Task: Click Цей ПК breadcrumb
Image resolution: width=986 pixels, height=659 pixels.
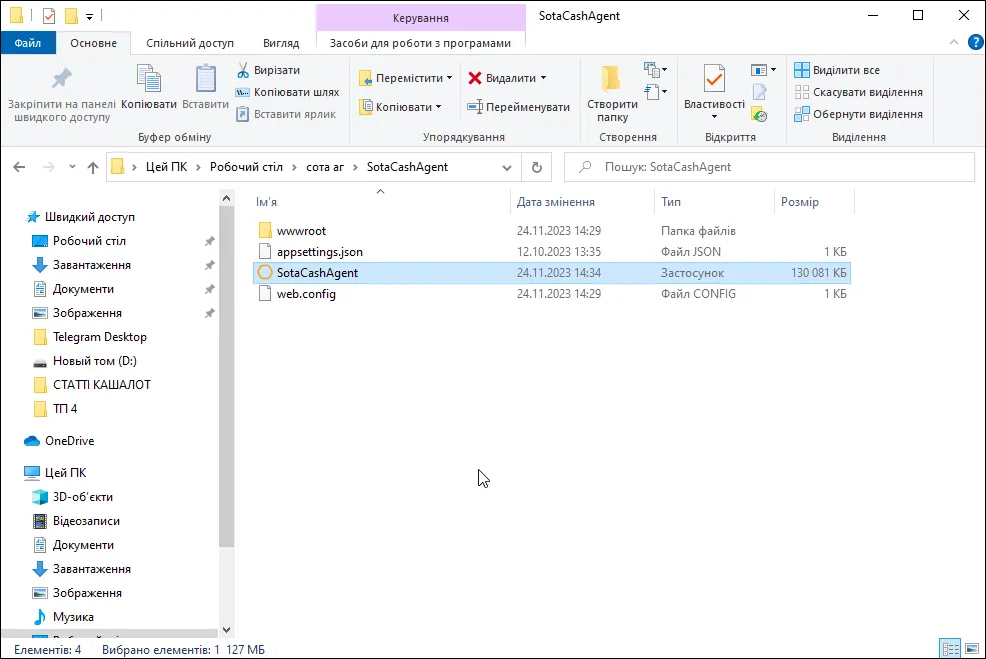Action: point(167,167)
